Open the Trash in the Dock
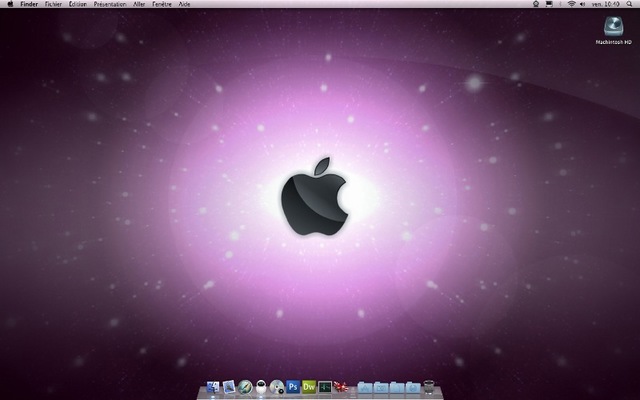The height and width of the screenshot is (400, 640). point(428,386)
